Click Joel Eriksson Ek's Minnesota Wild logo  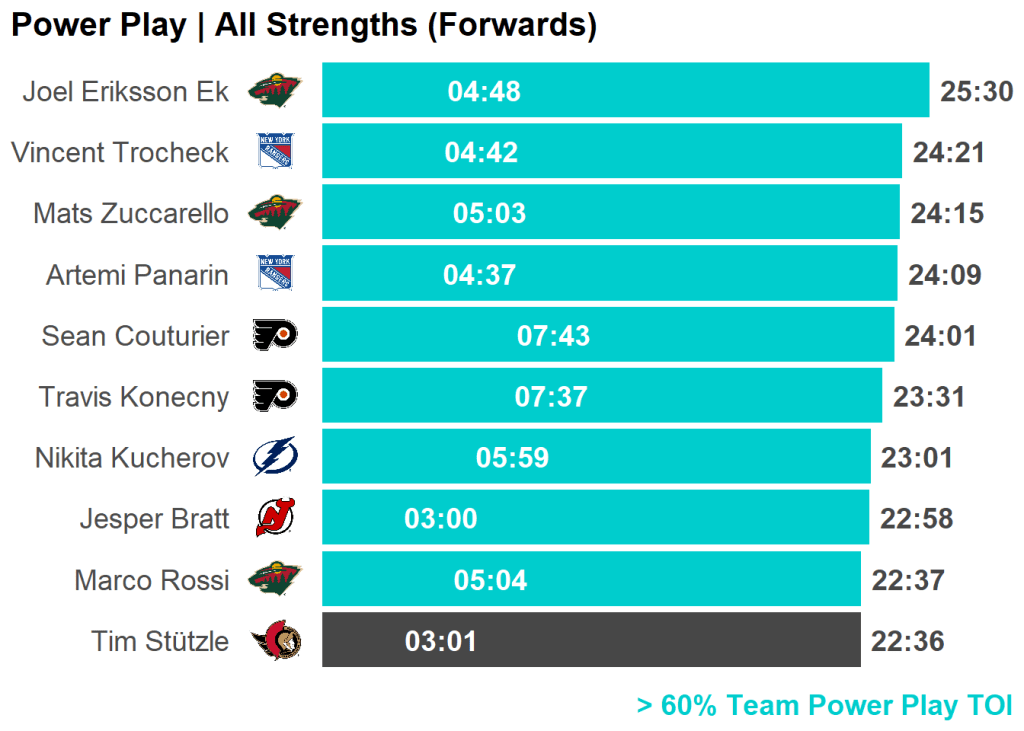coord(274,92)
